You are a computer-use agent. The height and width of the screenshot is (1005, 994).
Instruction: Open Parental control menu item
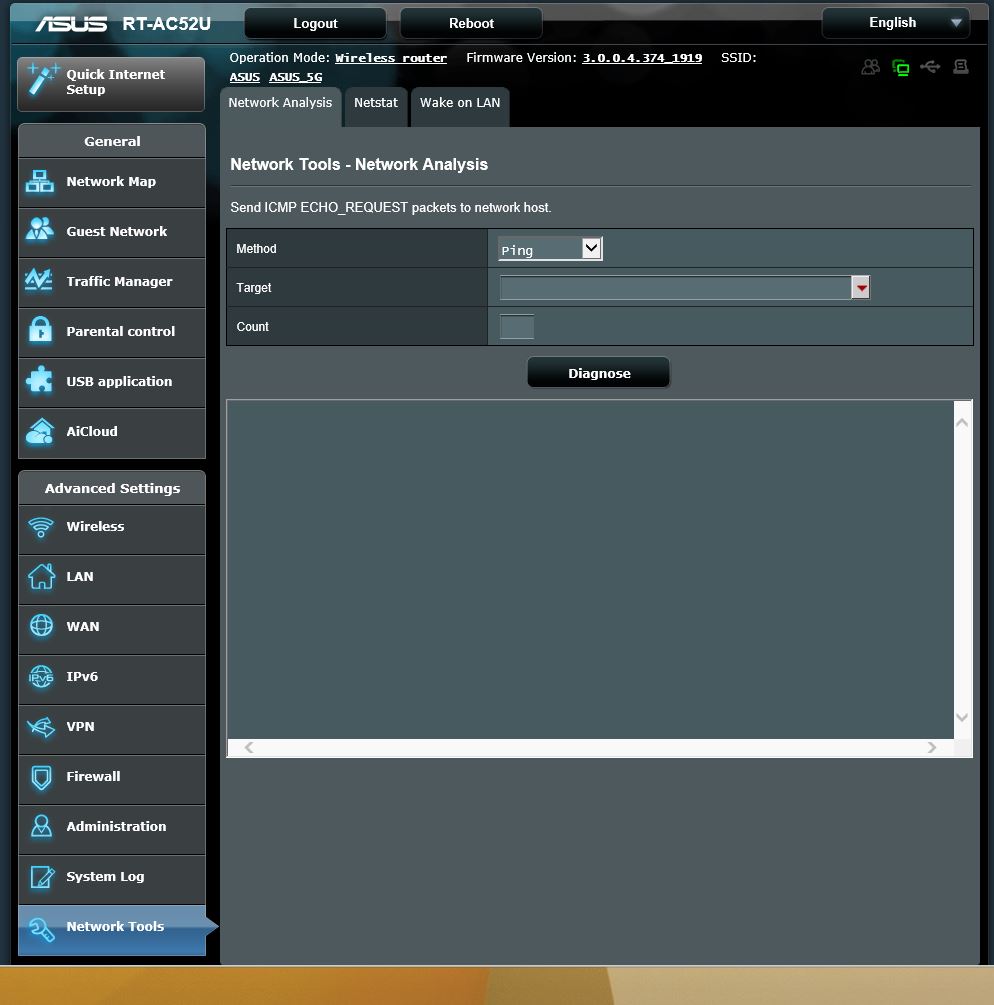[x=112, y=332]
